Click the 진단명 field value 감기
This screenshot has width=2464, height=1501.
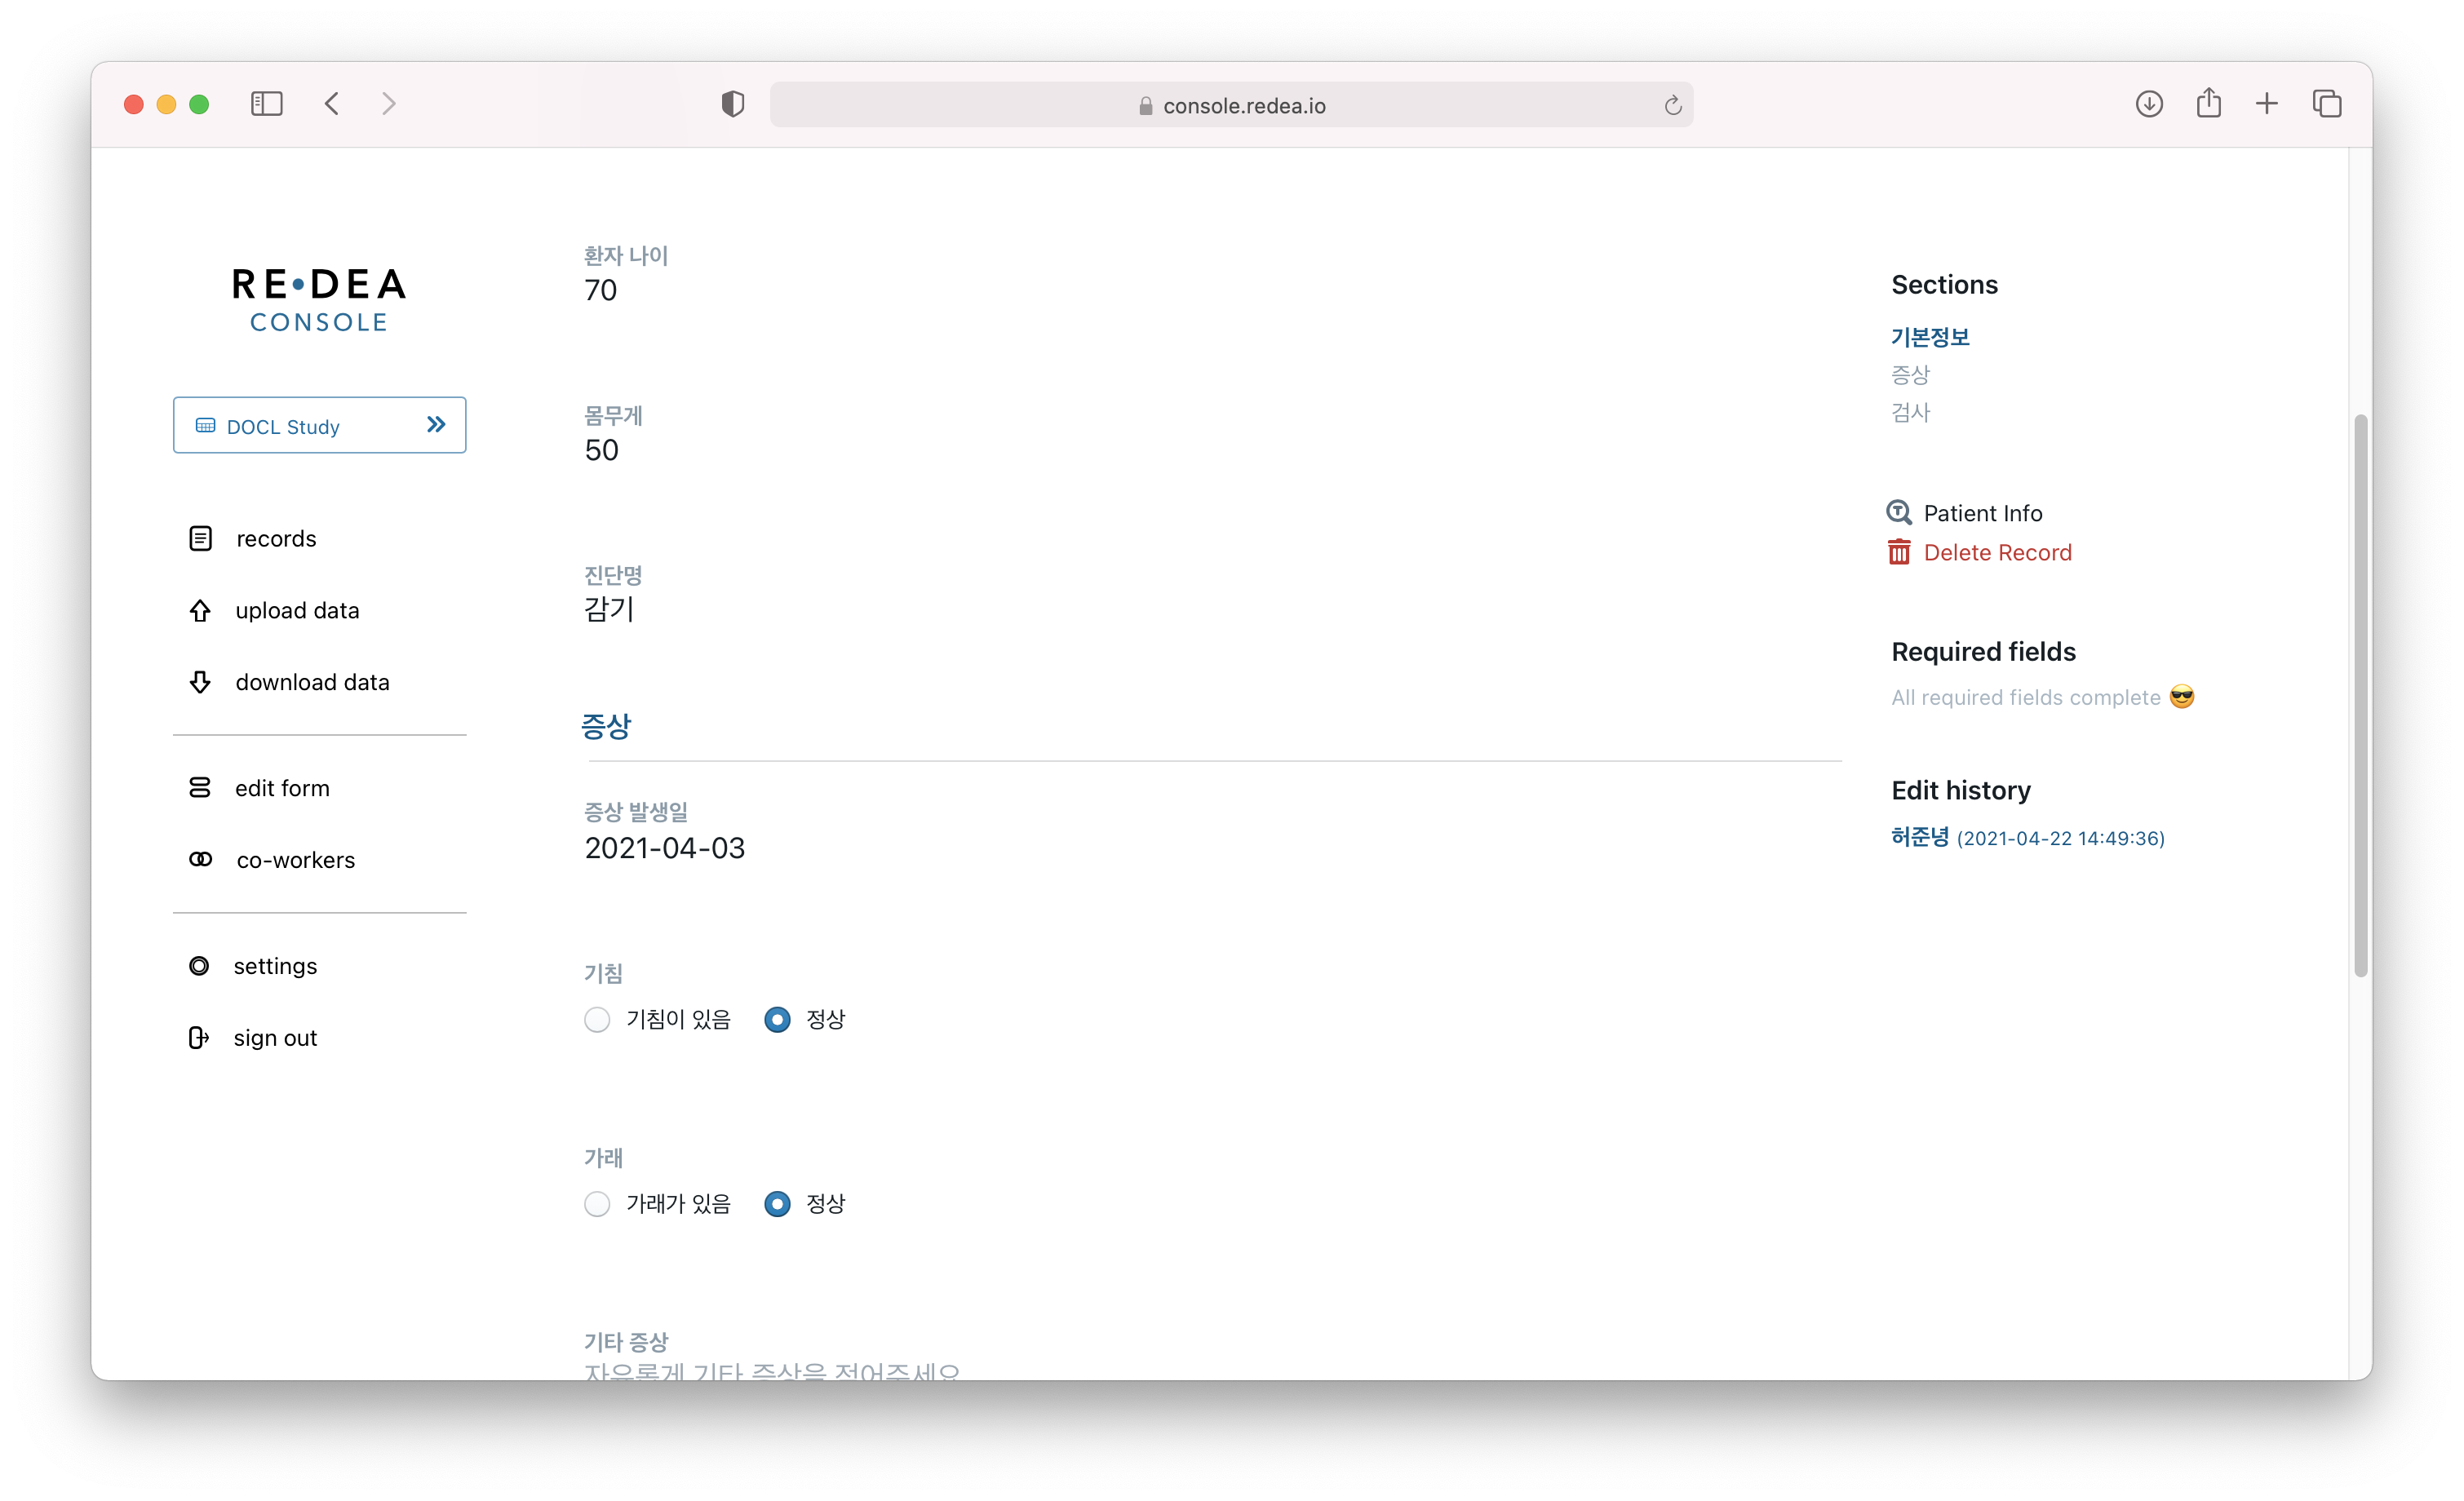(609, 609)
